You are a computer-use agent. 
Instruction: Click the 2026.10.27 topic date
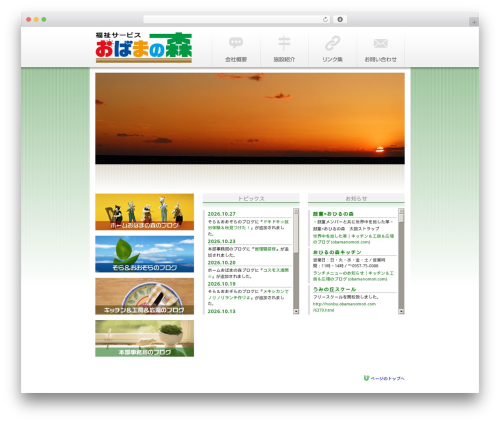coord(221,214)
